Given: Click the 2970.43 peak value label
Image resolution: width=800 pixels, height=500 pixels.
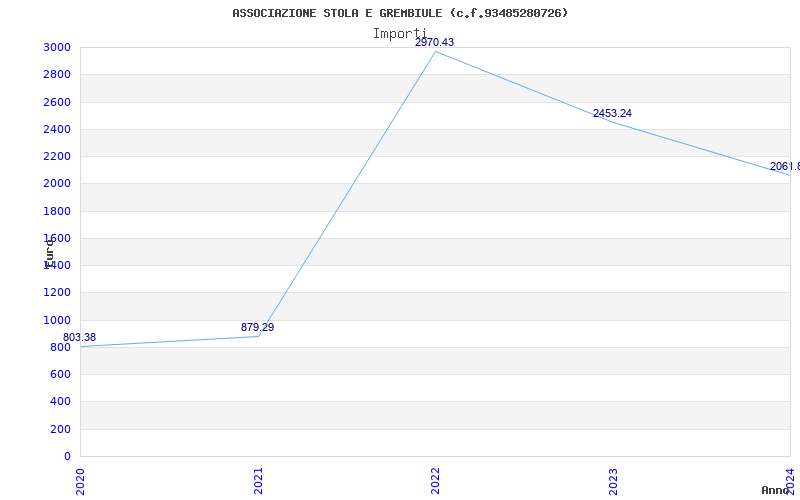Looking at the screenshot, I should [x=434, y=43].
